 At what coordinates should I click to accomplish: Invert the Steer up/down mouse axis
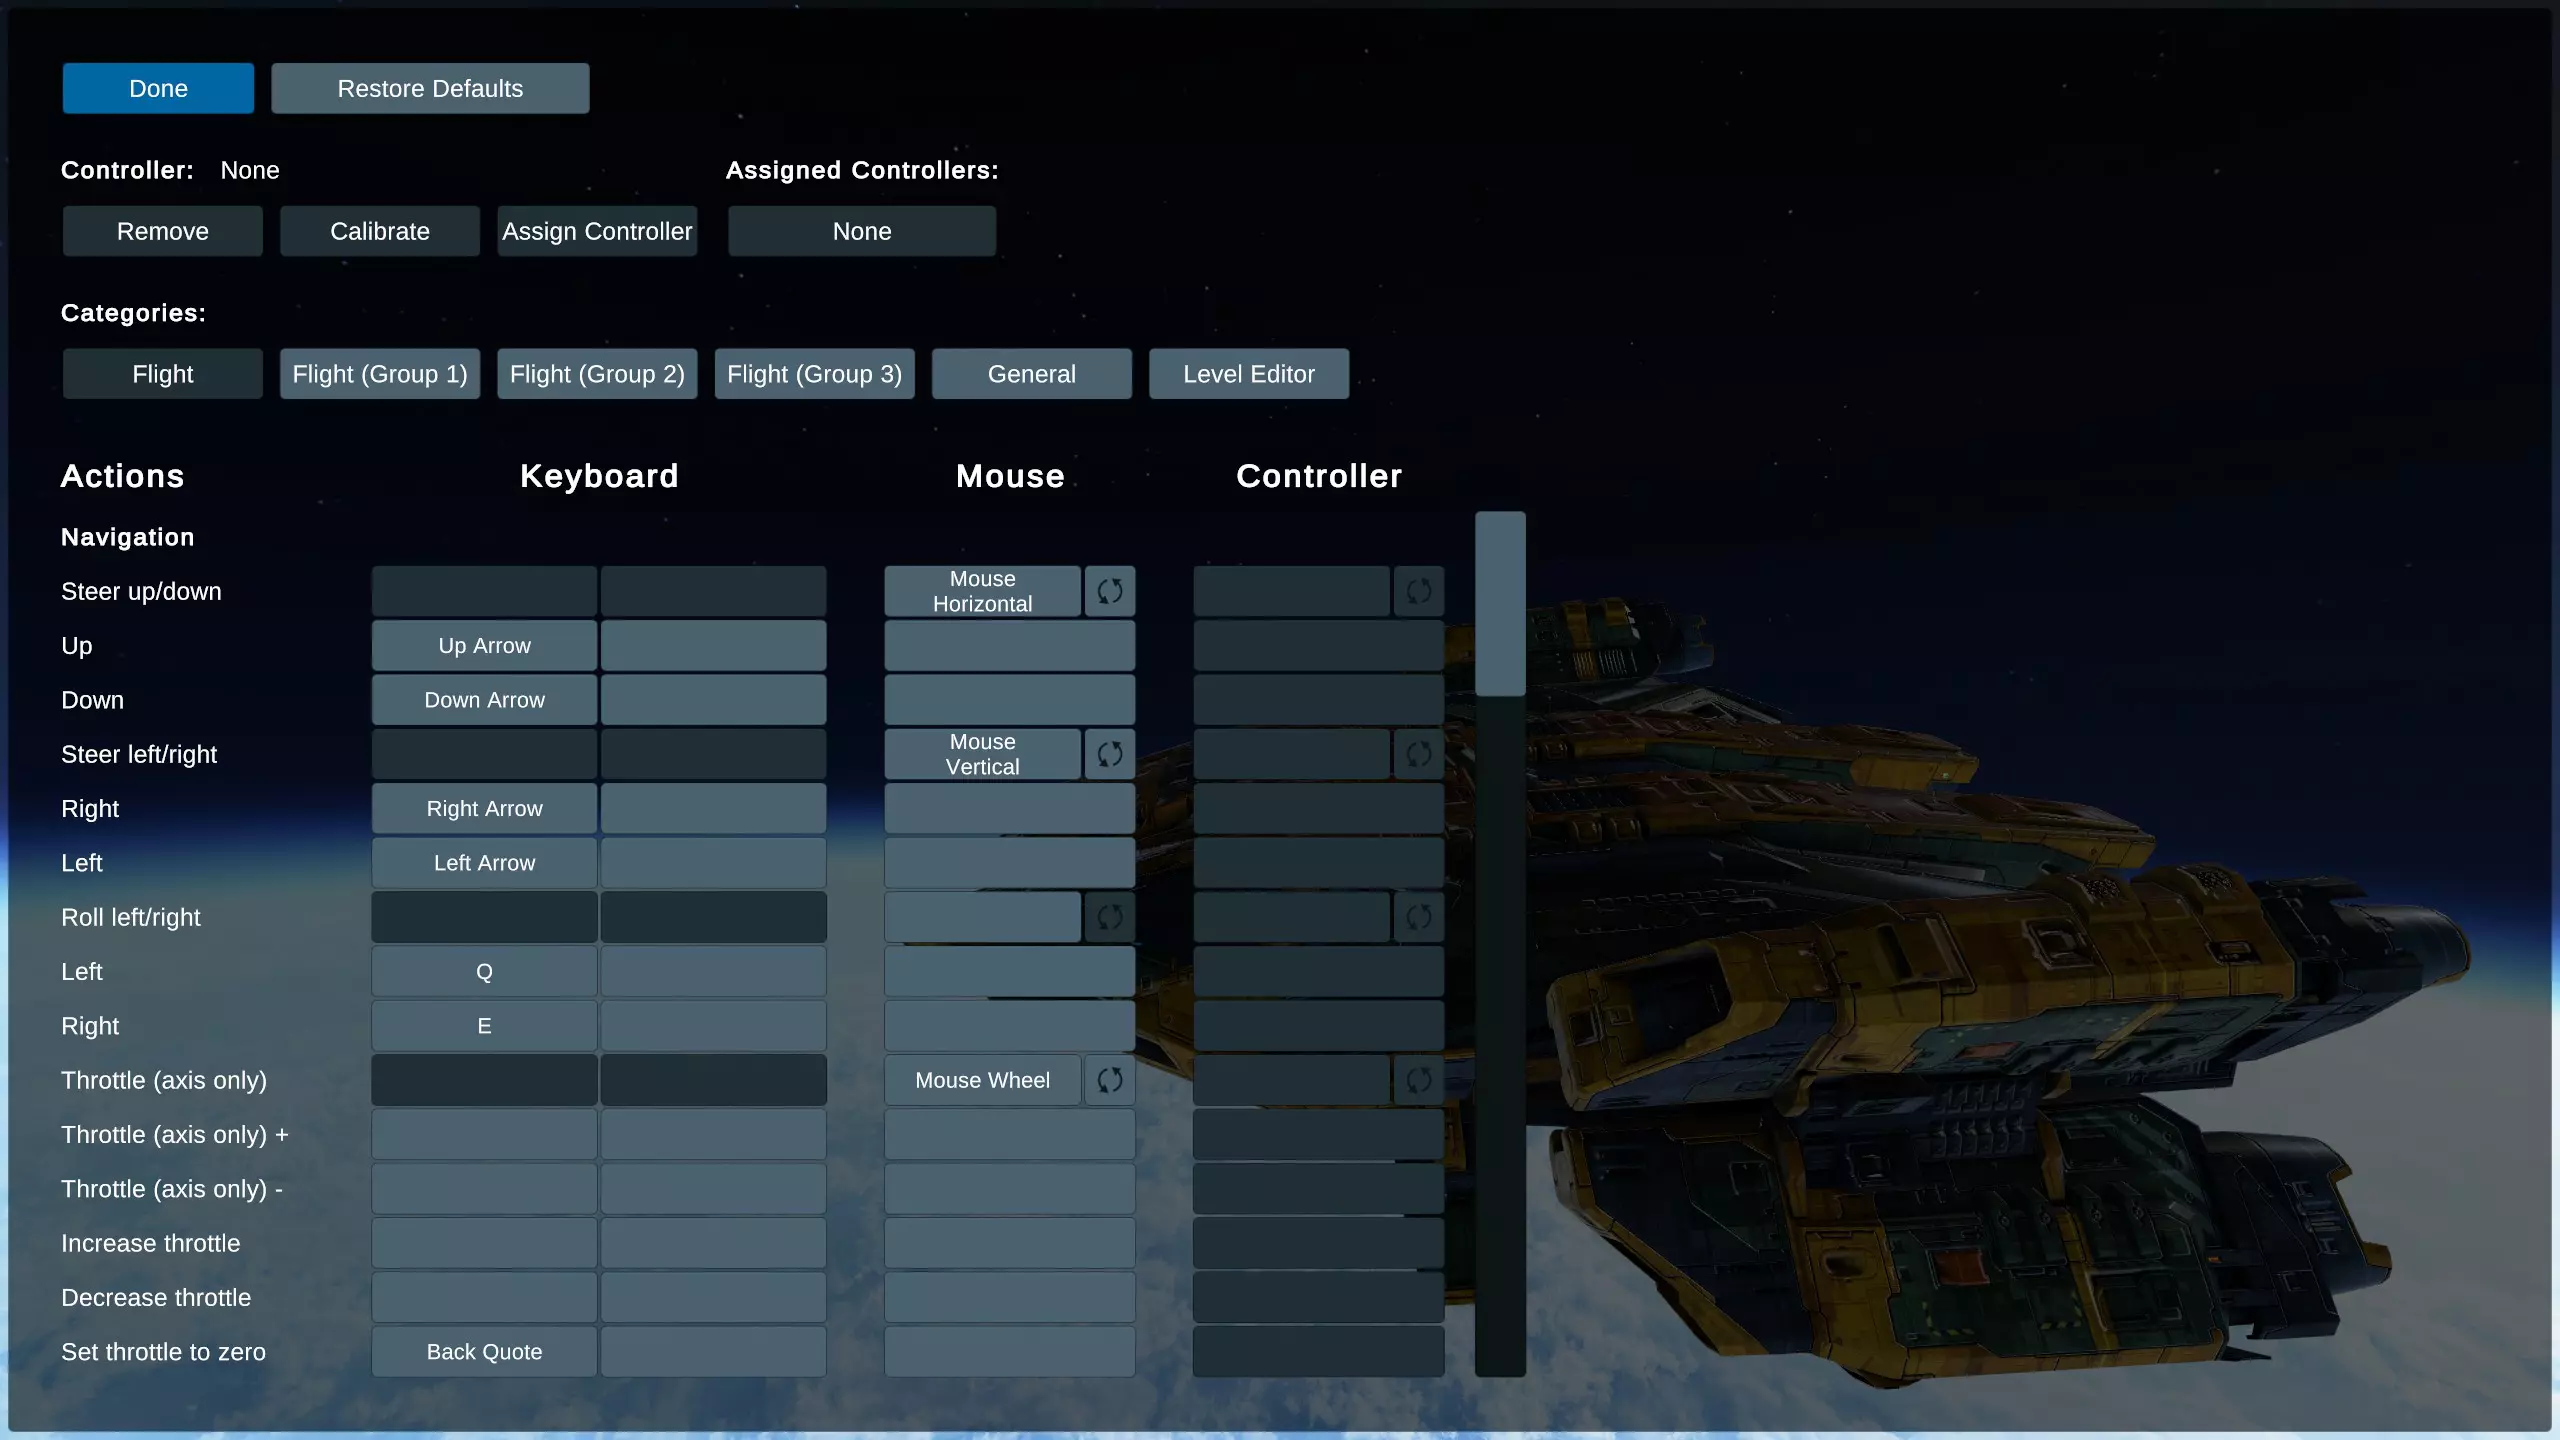click(x=1109, y=591)
